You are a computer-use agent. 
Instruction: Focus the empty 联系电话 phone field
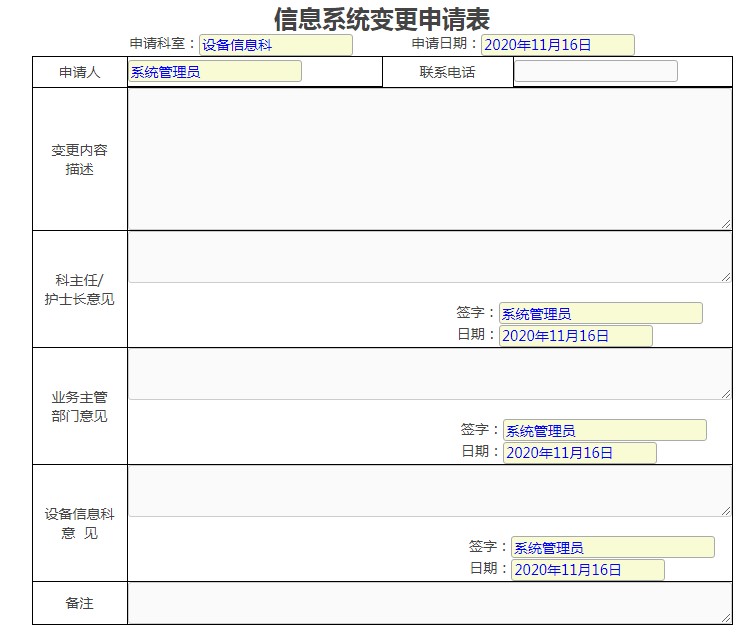595,71
